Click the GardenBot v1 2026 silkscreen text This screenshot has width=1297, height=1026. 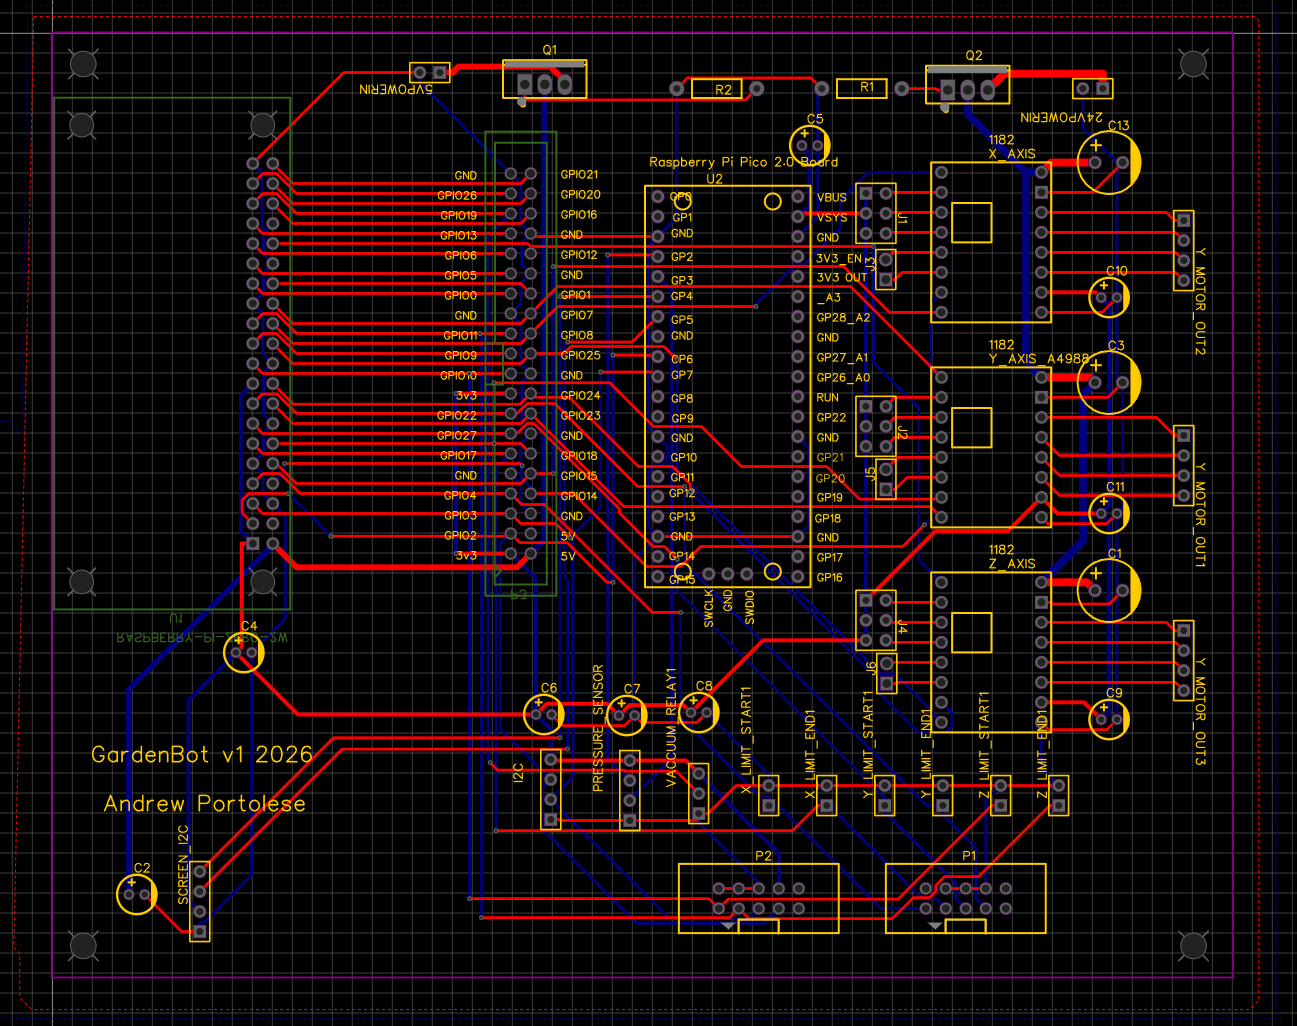point(200,755)
